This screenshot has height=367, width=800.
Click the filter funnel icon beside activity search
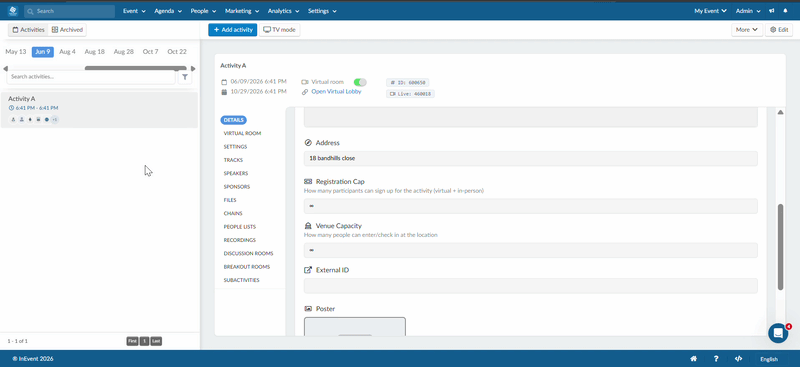185,77
